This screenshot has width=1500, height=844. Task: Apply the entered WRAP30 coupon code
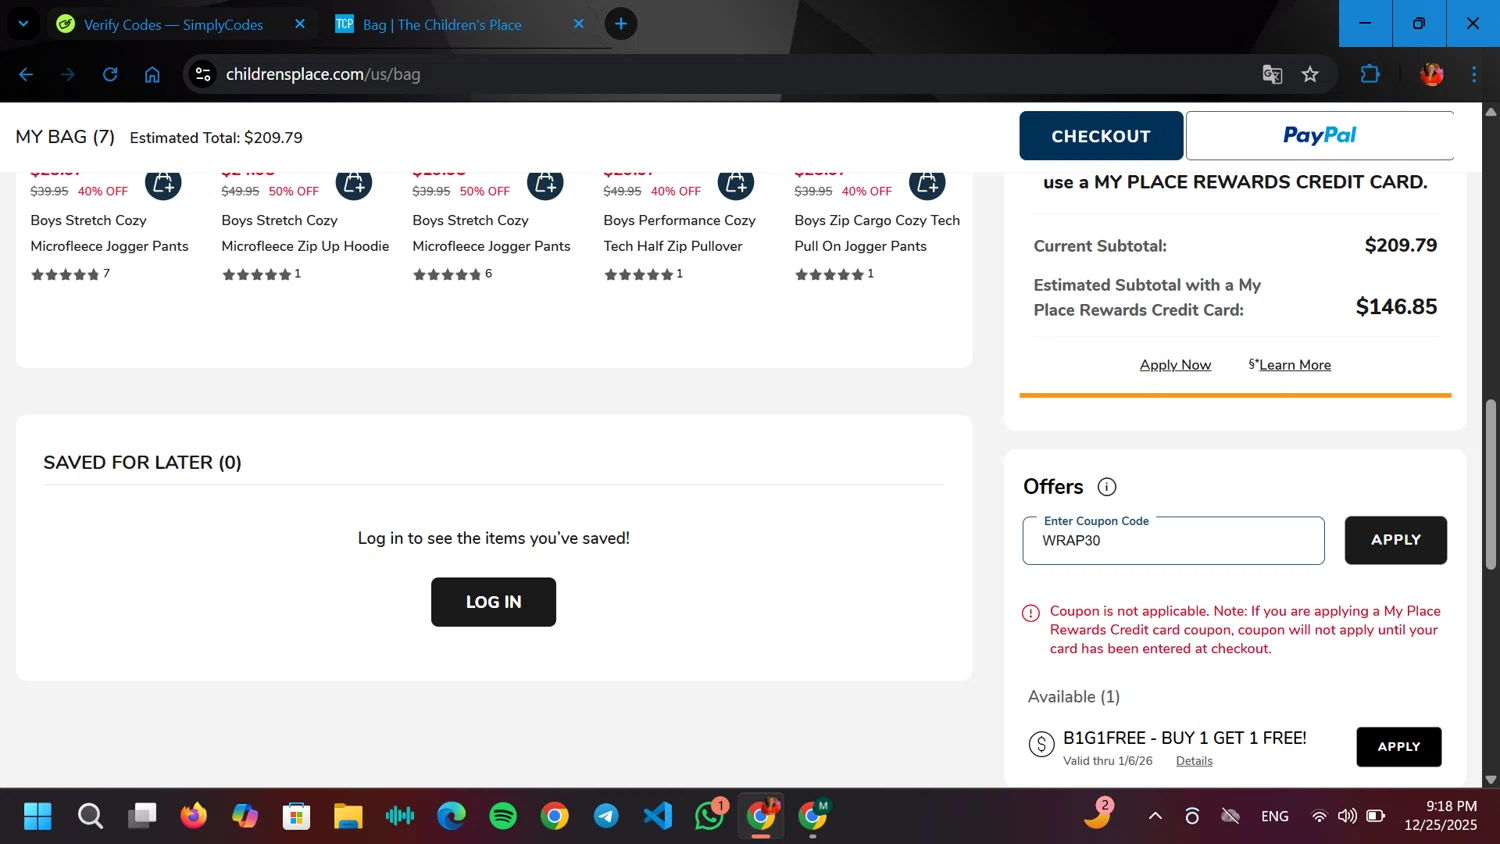(1395, 540)
